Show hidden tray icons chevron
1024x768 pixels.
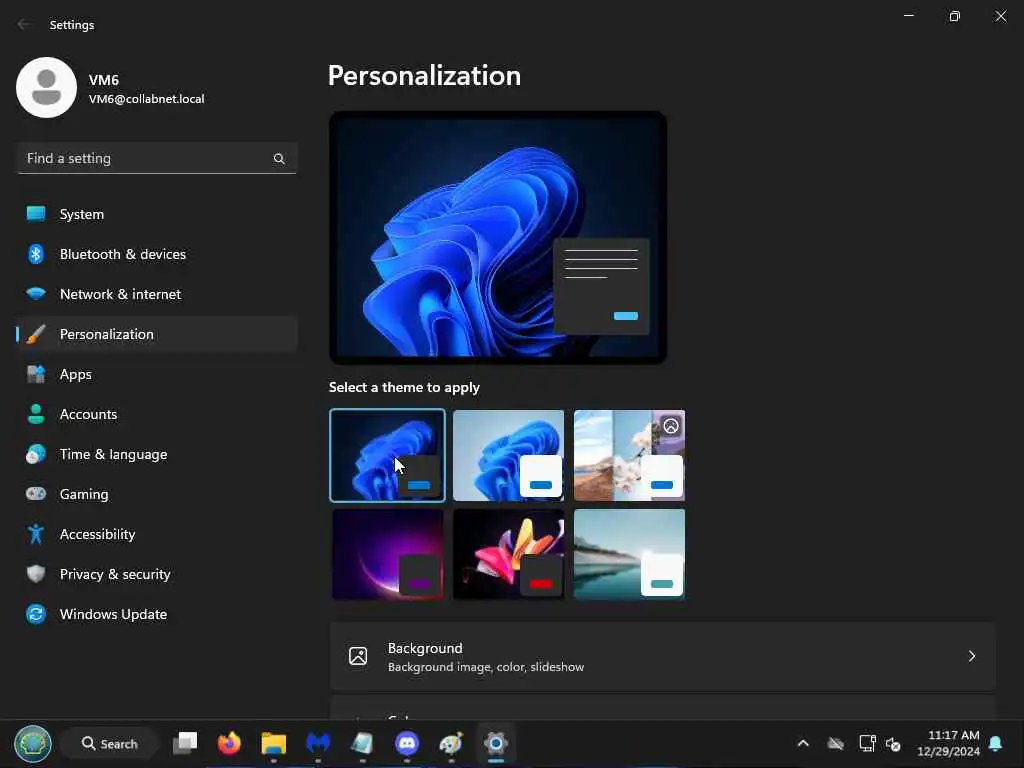point(803,743)
